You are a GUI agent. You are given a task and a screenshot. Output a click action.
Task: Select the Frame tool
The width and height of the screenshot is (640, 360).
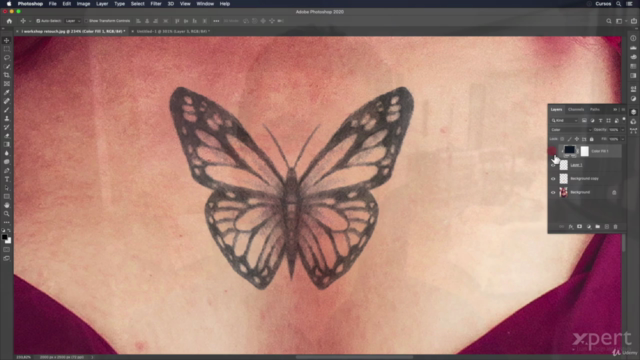7,84
